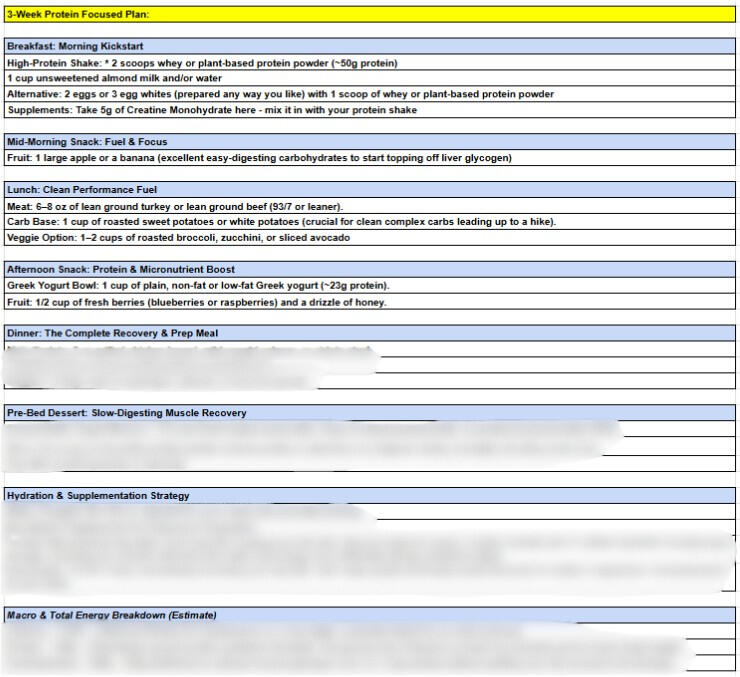The image size is (740, 677).
Task: Select the '3-Week Protein Focused Plan:' title cell
Action: tap(370, 14)
